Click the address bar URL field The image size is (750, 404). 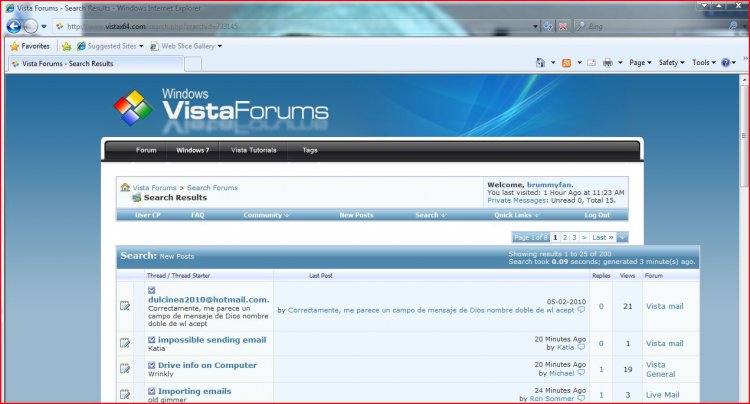(x=292, y=26)
